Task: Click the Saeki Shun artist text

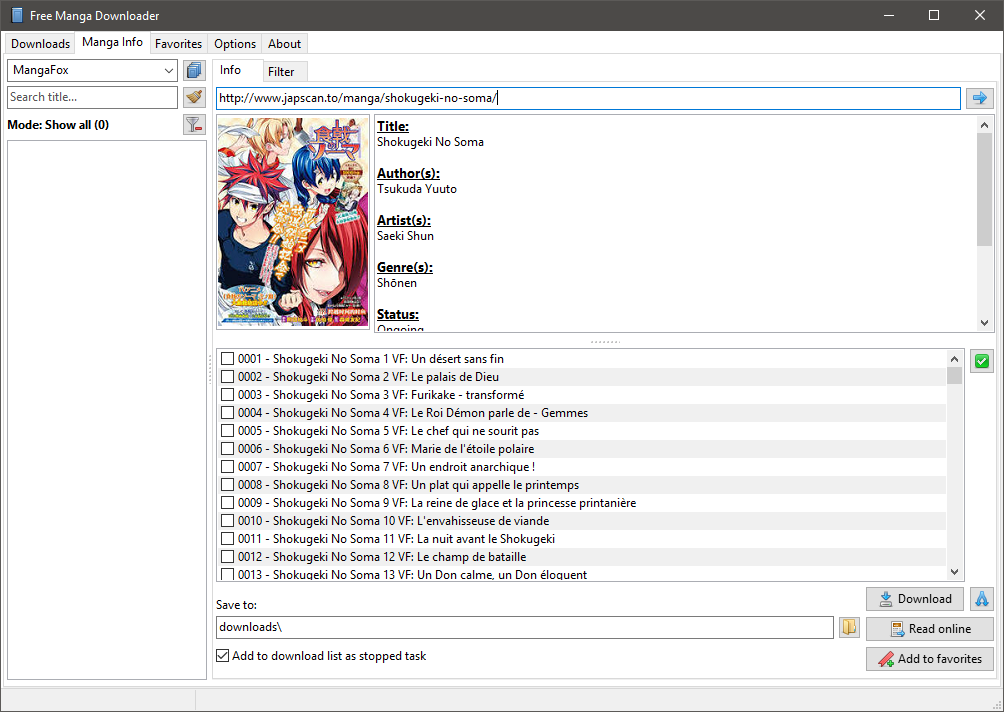Action: coord(405,236)
